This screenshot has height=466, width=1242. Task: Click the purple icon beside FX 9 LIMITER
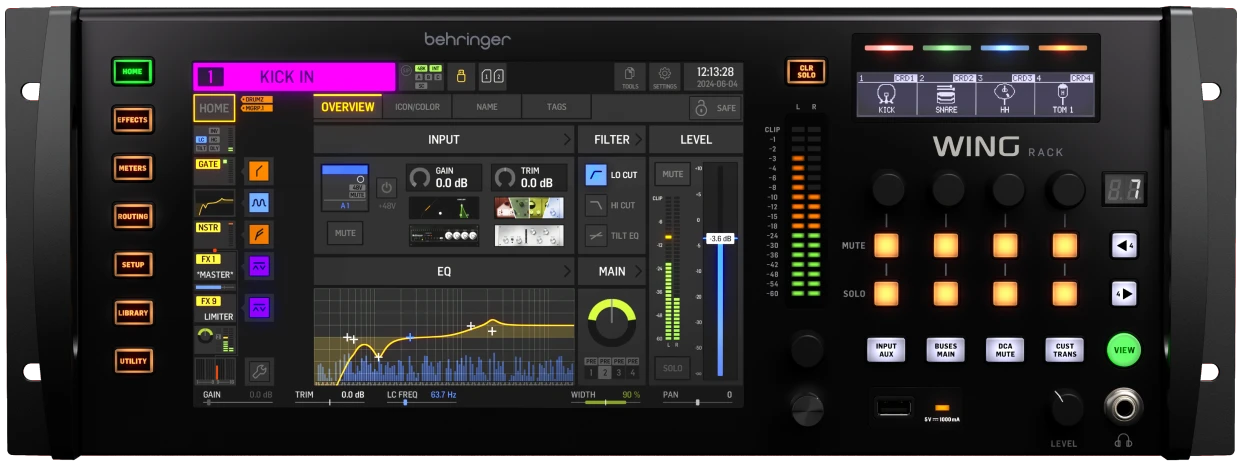(x=259, y=306)
